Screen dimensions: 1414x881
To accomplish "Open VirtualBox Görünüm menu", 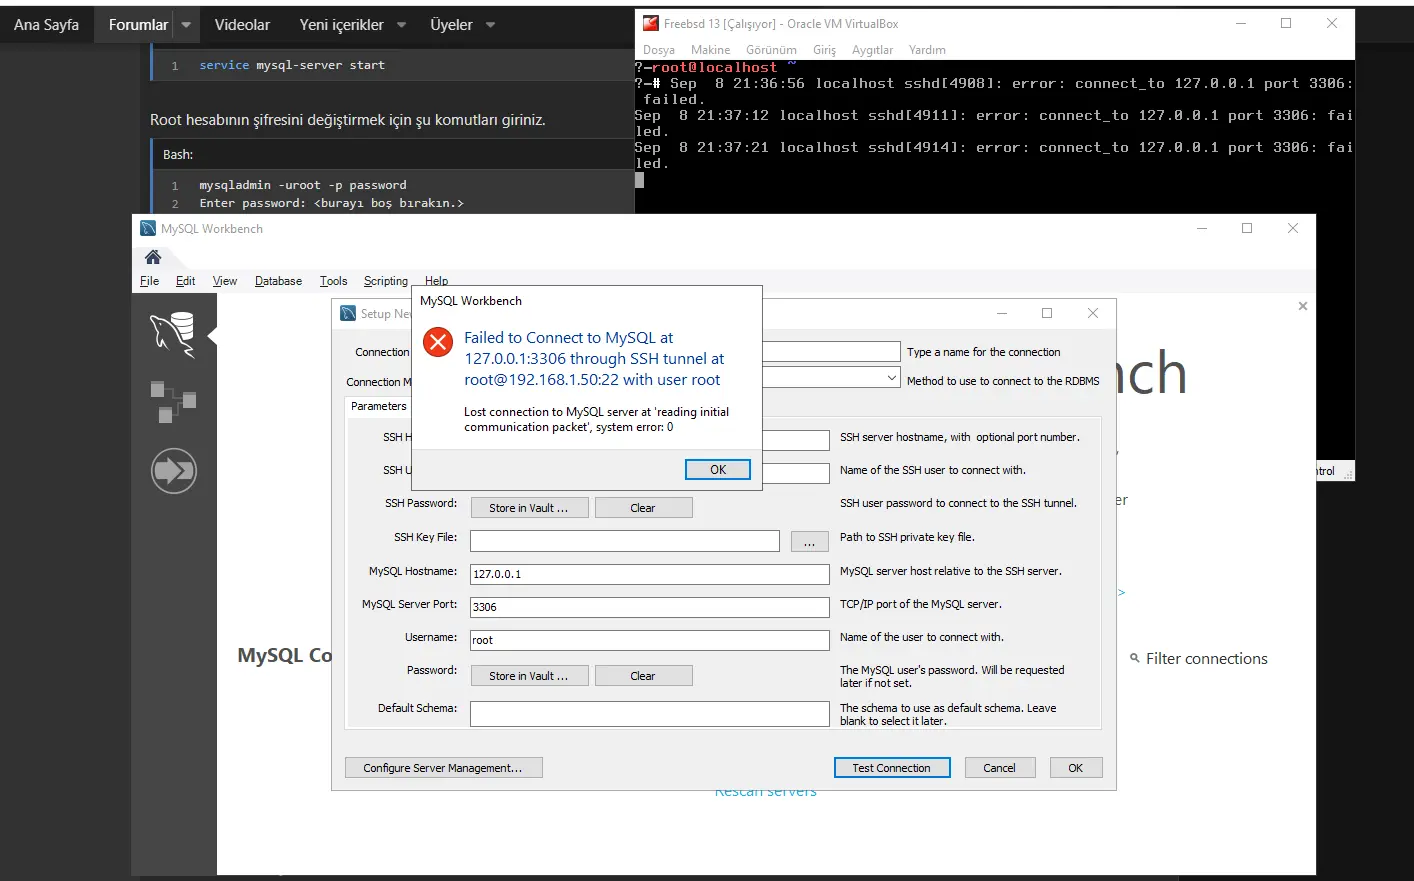I will [771, 50].
